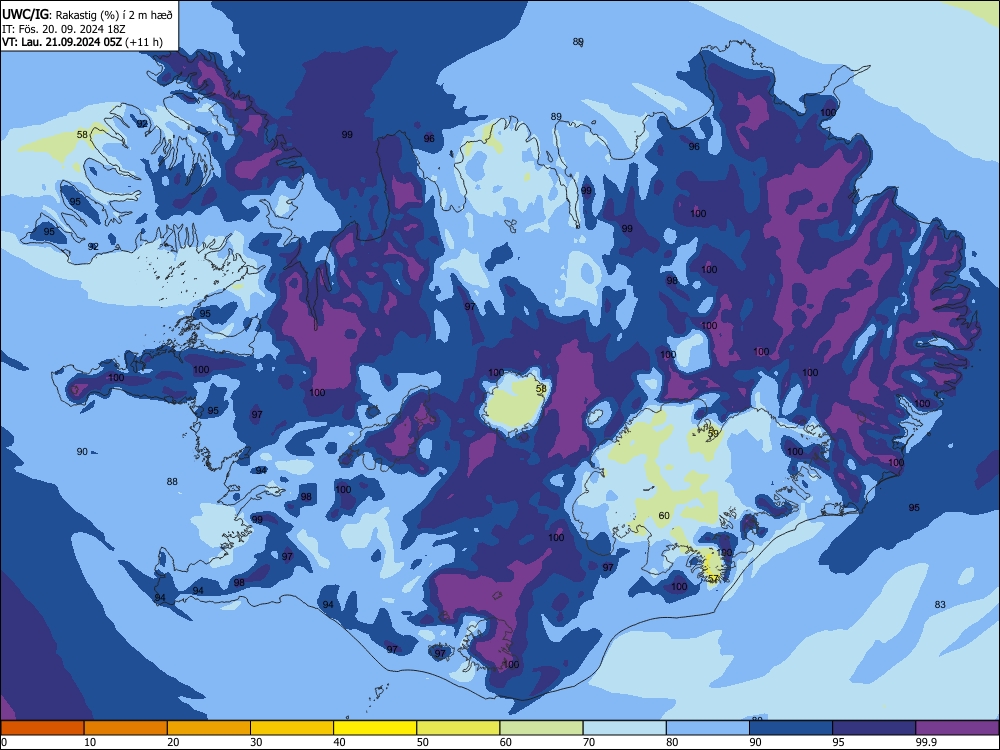
Task: Click the pale blue 70–80 legend swatch
Action: pyautogui.click(x=624, y=728)
